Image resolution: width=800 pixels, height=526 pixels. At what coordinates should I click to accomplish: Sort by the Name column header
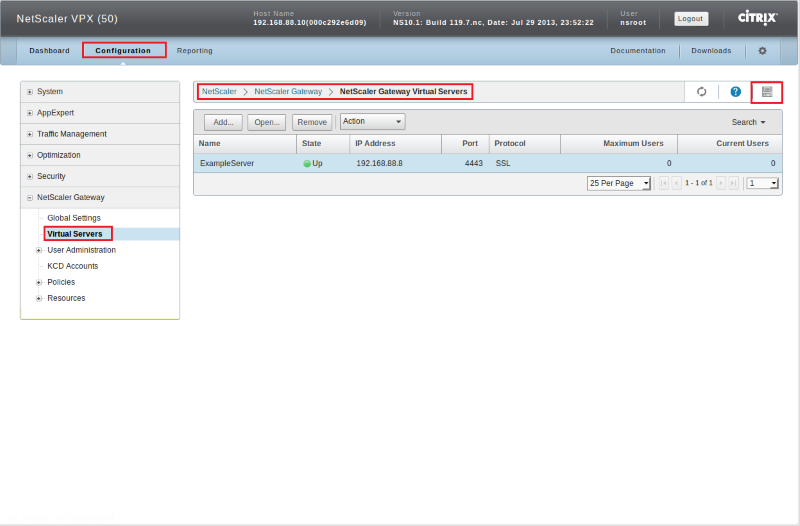(x=245, y=144)
